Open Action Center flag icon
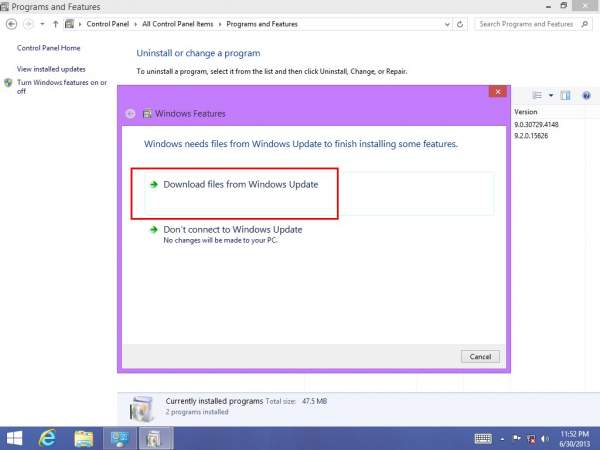The height and width of the screenshot is (450, 600). pos(516,439)
